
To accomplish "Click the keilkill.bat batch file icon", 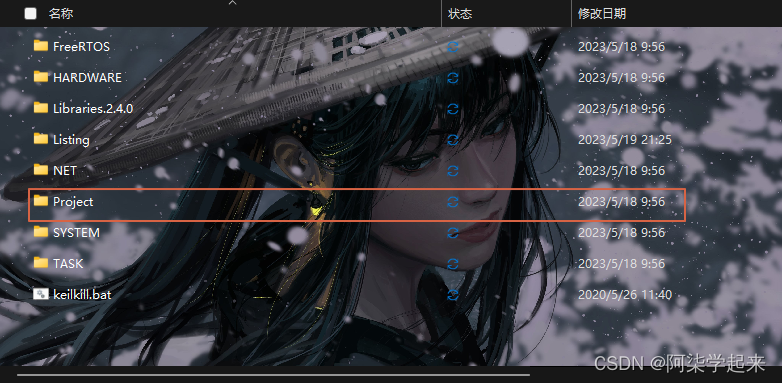I will point(41,294).
